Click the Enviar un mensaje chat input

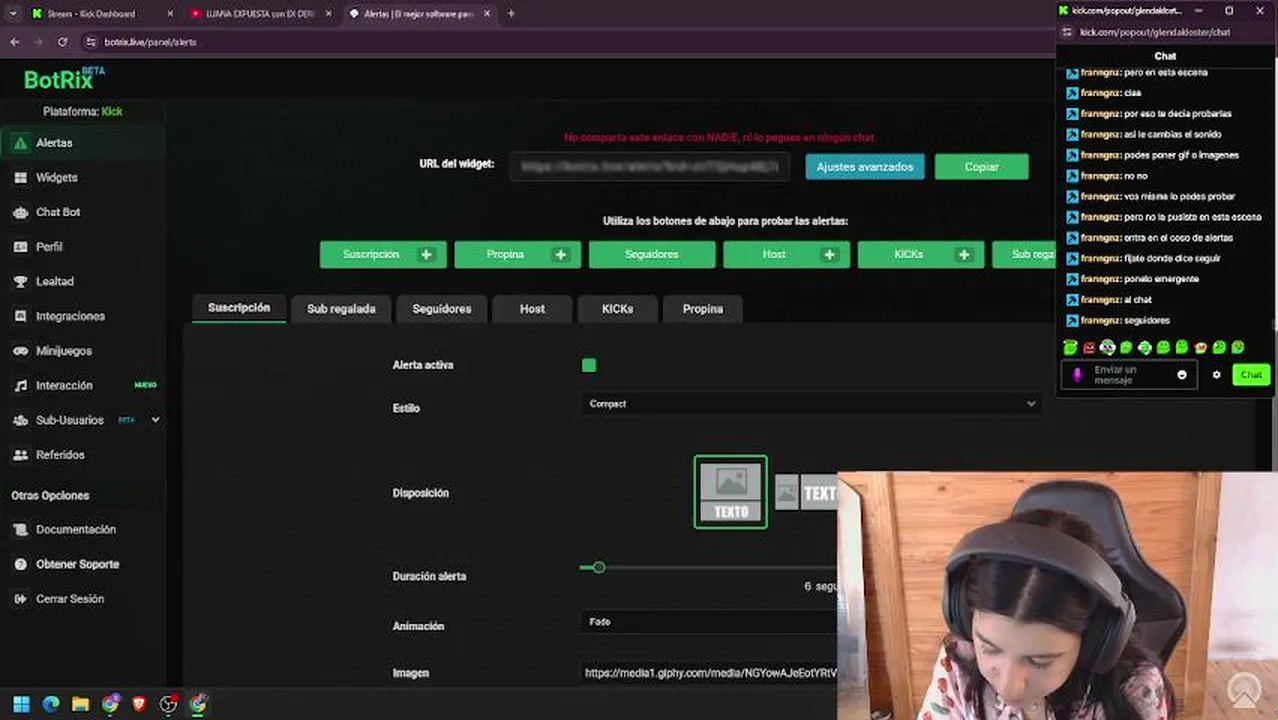1128,375
